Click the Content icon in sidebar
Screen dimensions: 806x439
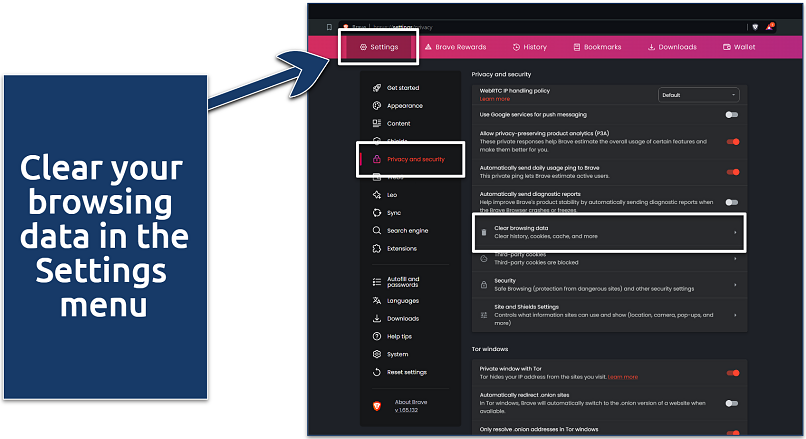pos(377,123)
